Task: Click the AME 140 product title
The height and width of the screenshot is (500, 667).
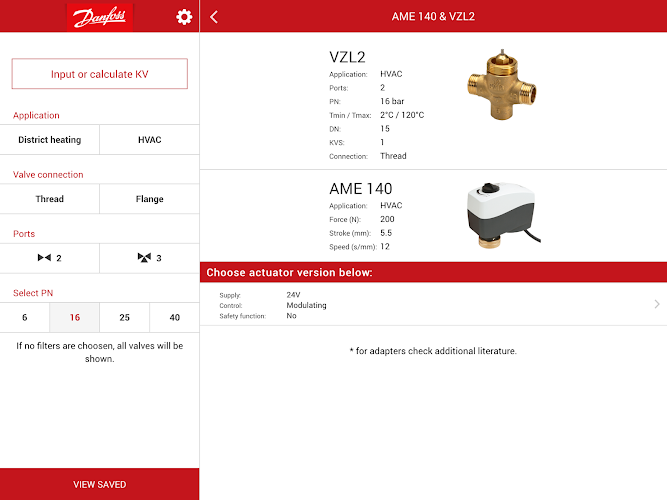Action: (361, 189)
